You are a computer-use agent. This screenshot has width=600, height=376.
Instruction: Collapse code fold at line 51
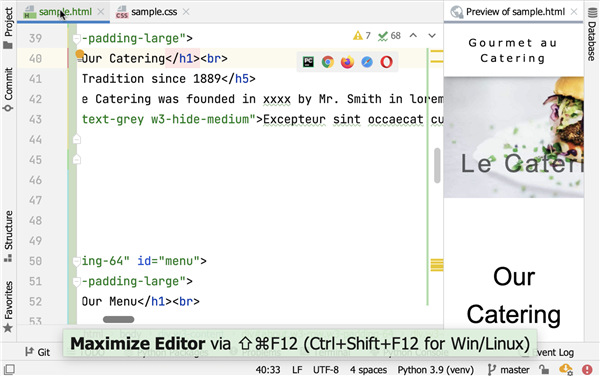tap(77, 282)
